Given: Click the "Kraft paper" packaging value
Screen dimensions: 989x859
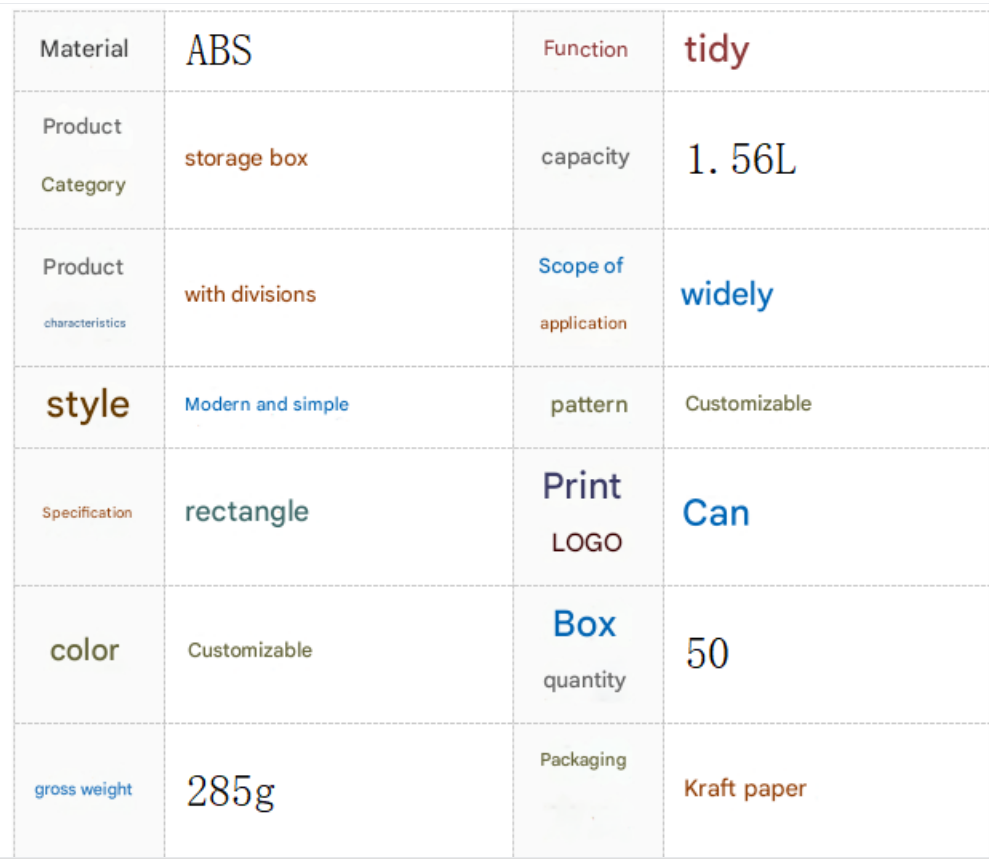Looking at the screenshot, I should pyautogui.click(x=745, y=789).
